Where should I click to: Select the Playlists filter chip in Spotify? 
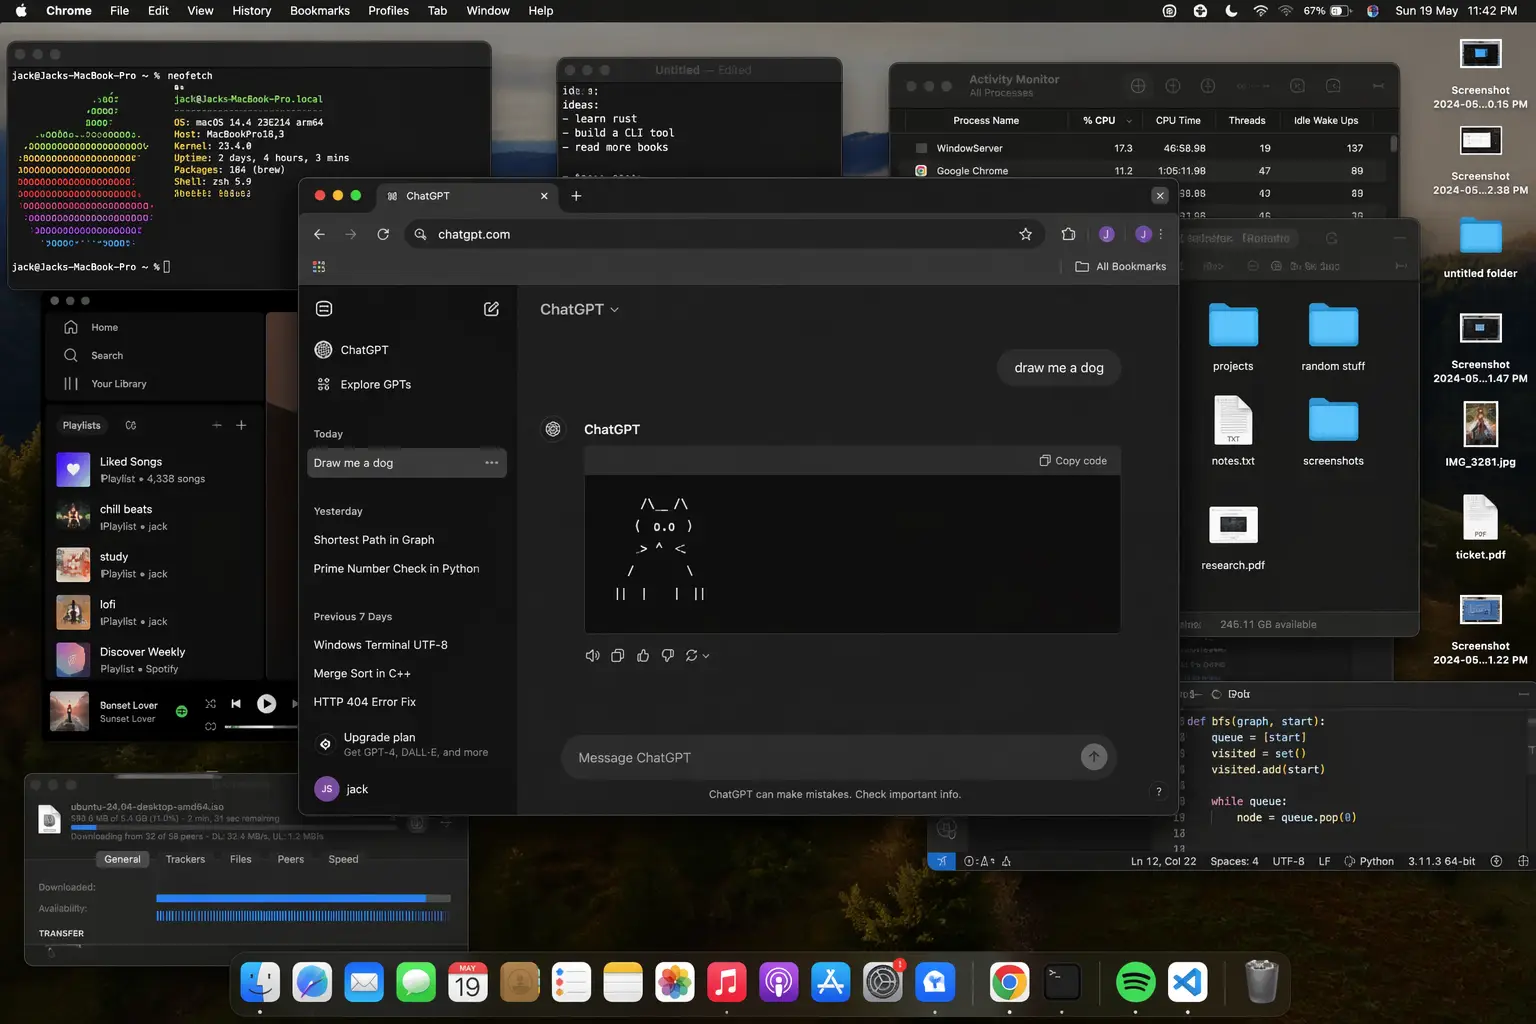tap(82, 425)
